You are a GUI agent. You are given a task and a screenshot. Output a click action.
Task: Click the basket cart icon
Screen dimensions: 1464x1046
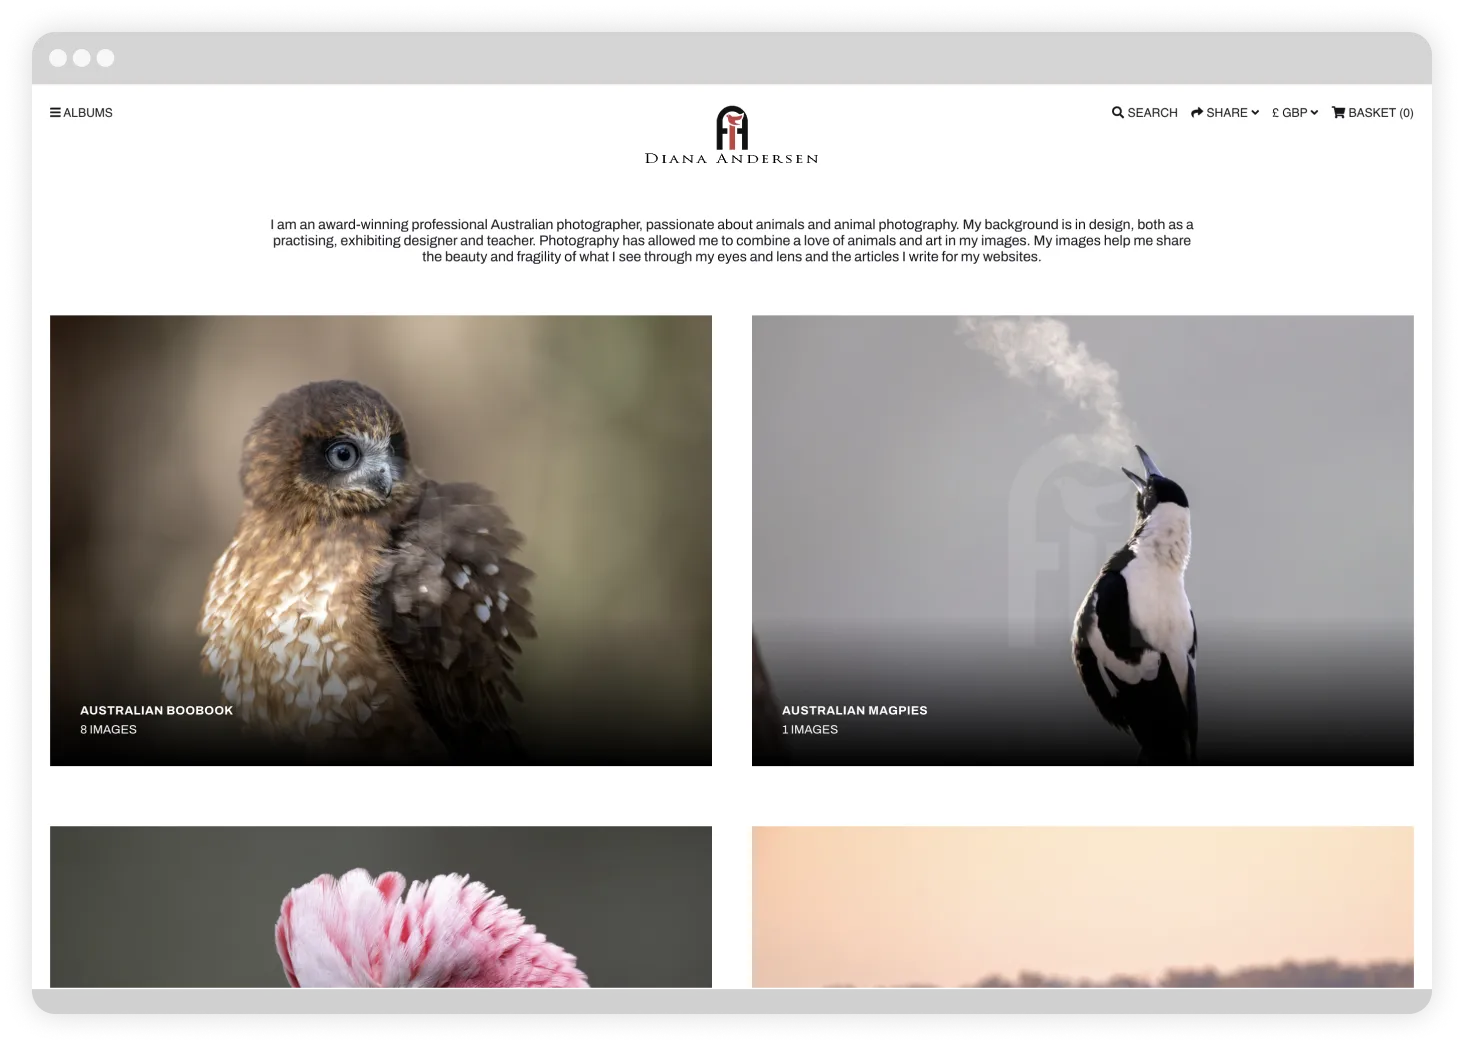(x=1338, y=113)
